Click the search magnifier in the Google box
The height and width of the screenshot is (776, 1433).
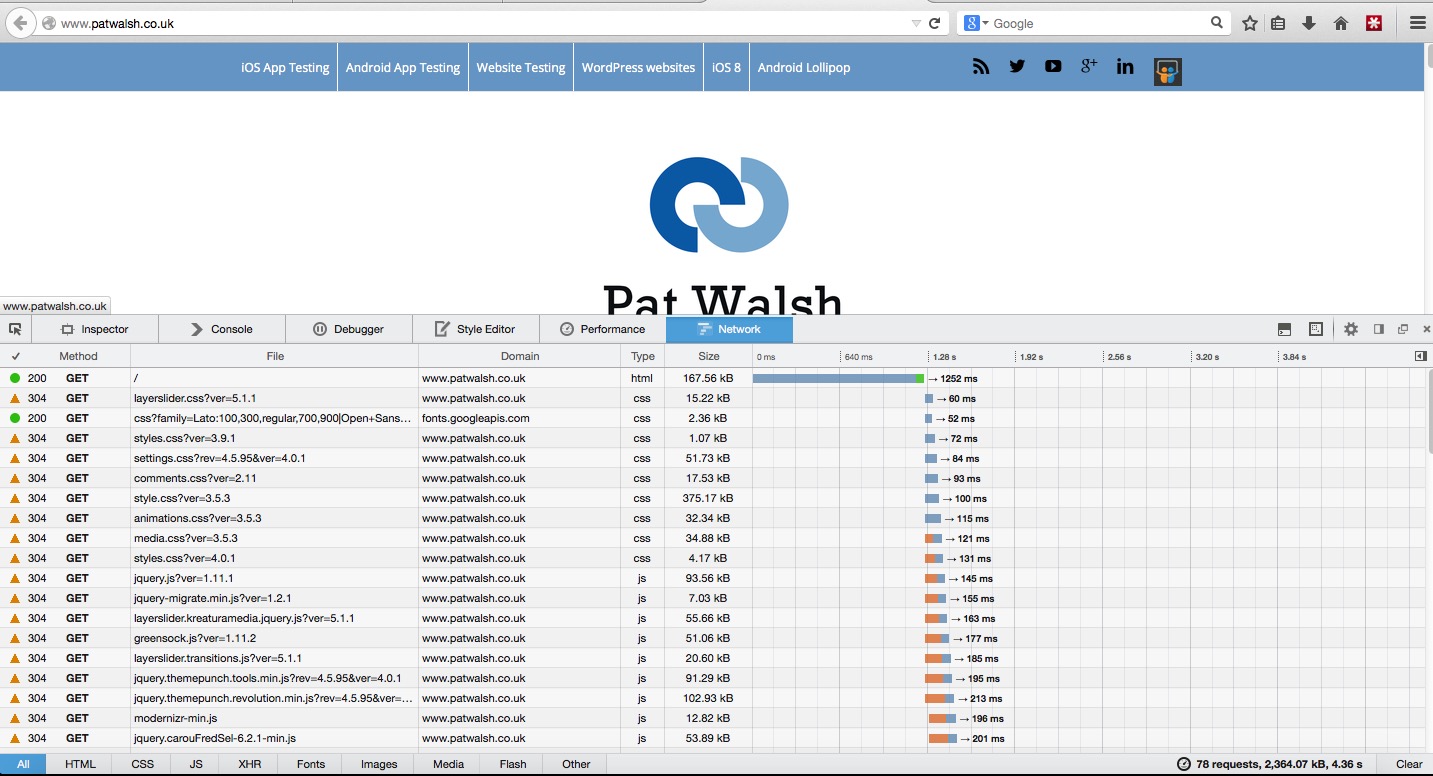(x=1217, y=22)
